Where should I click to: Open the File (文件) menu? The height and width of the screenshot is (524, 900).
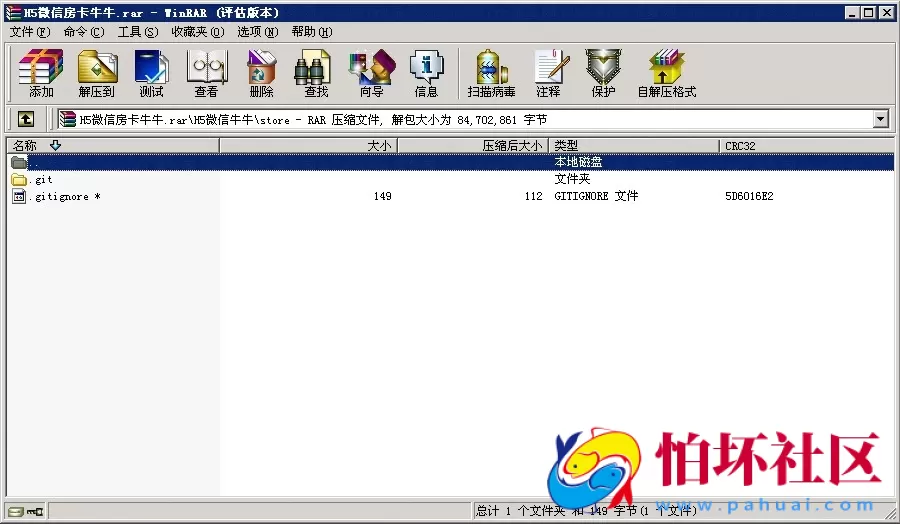(30, 32)
